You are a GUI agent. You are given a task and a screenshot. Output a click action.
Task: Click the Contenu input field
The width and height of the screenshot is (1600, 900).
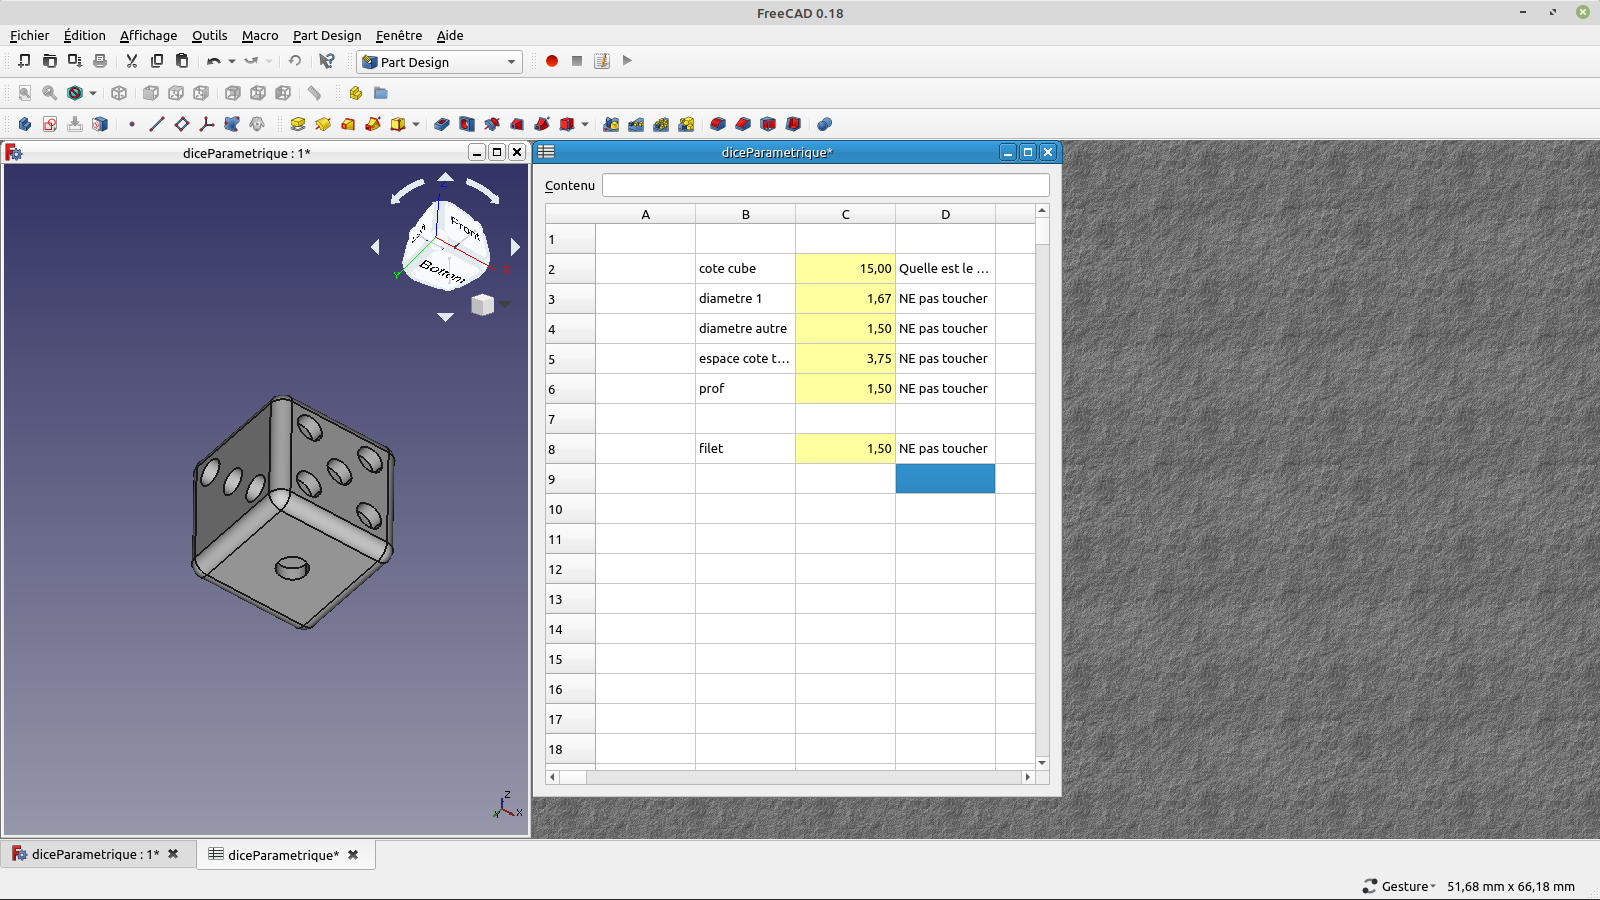point(825,185)
